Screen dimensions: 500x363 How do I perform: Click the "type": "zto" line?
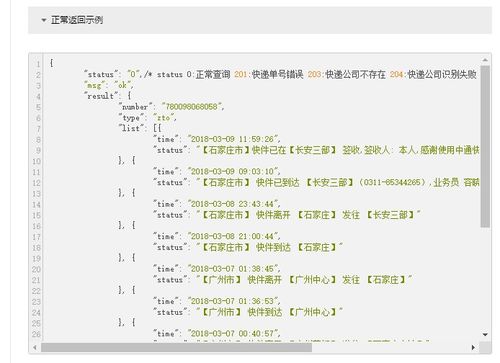coord(148,118)
